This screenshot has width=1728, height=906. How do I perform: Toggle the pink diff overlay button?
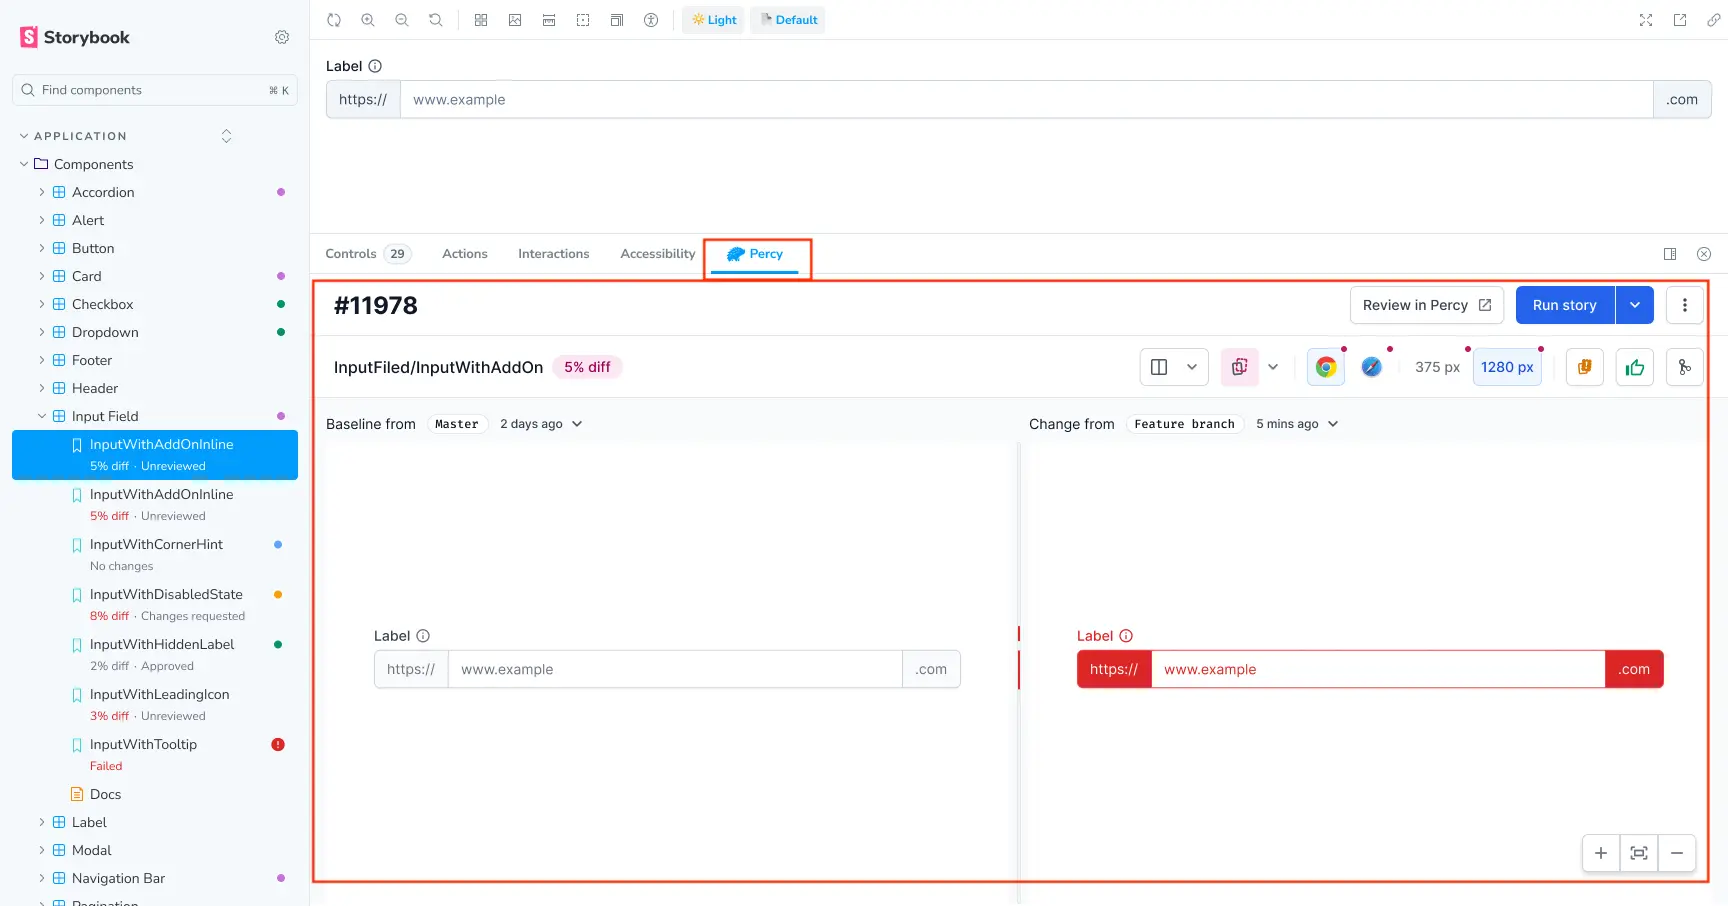tap(1239, 367)
